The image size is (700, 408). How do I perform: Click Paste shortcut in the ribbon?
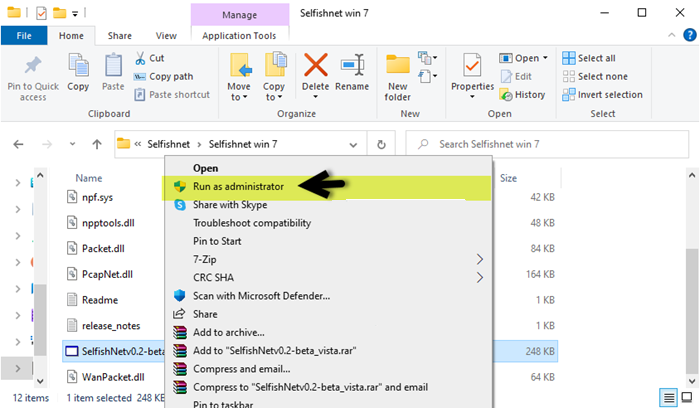pyautogui.click(x=172, y=95)
